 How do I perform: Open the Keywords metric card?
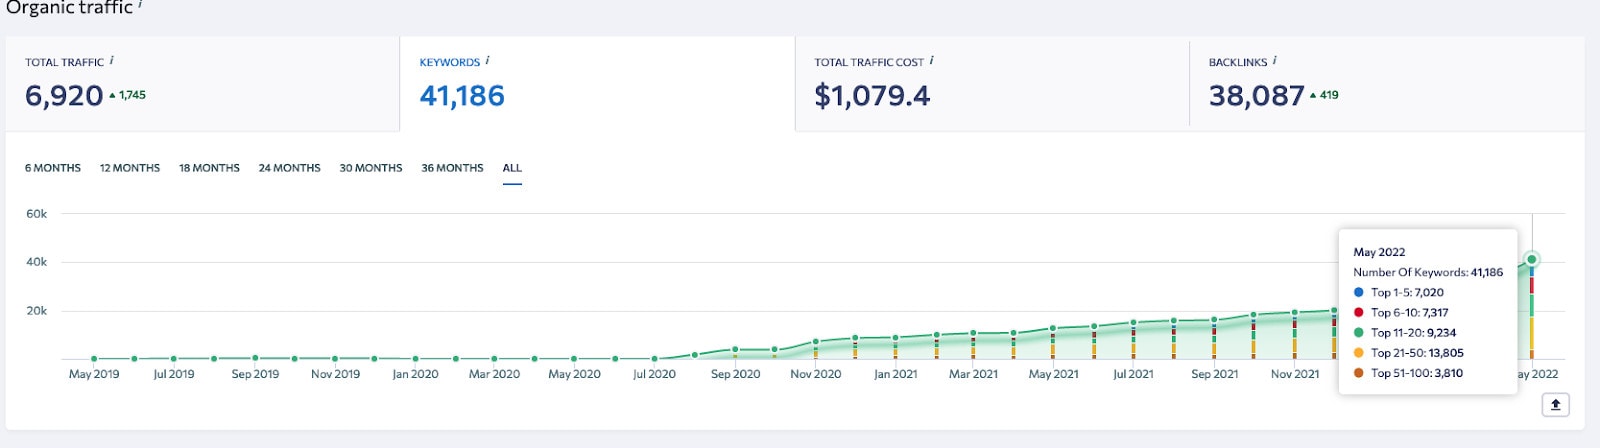[596, 85]
